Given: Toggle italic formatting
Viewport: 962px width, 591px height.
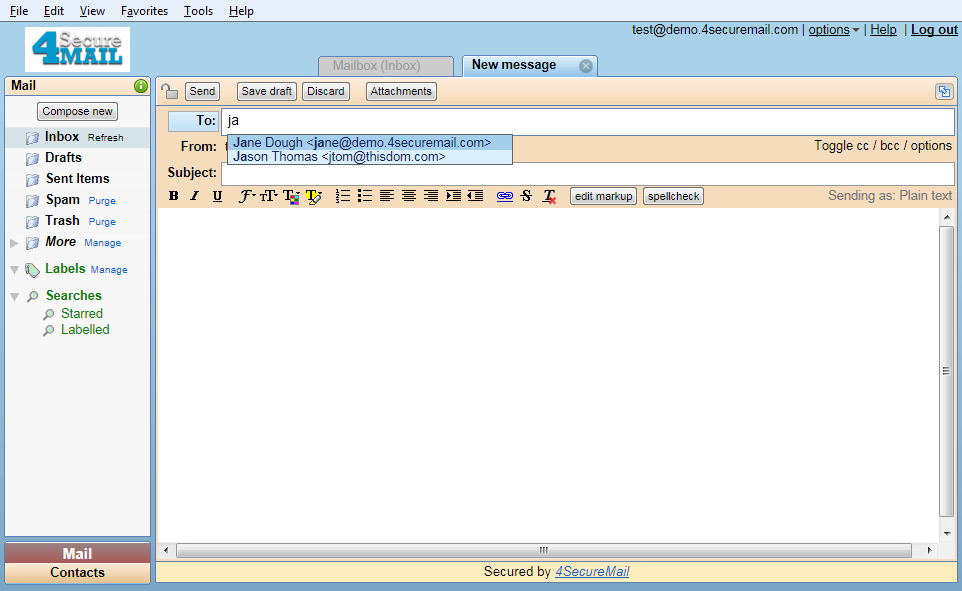Looking at the screenshot, I should tap(195, 196).
